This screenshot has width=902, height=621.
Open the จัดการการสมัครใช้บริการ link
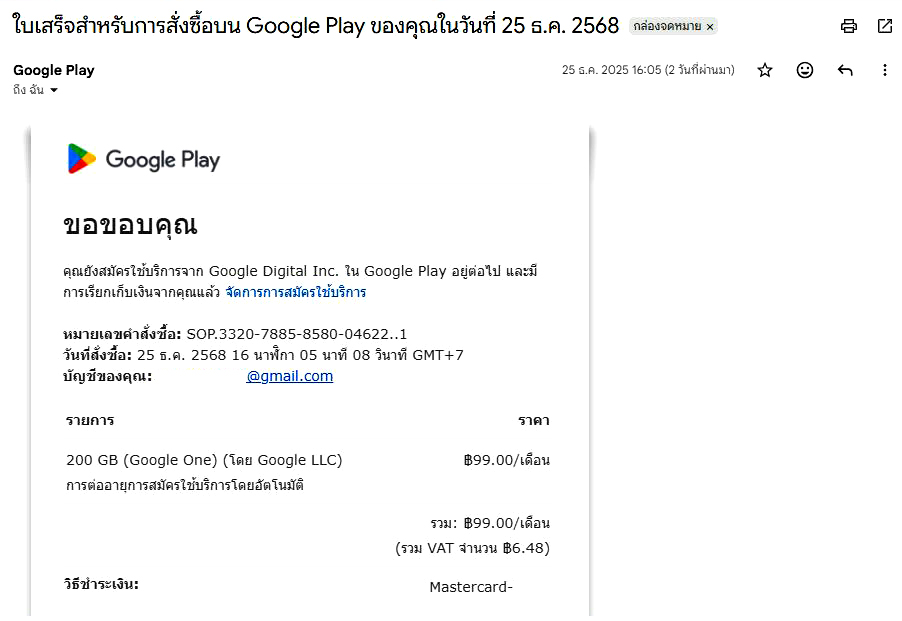click(x=295, y=293)
